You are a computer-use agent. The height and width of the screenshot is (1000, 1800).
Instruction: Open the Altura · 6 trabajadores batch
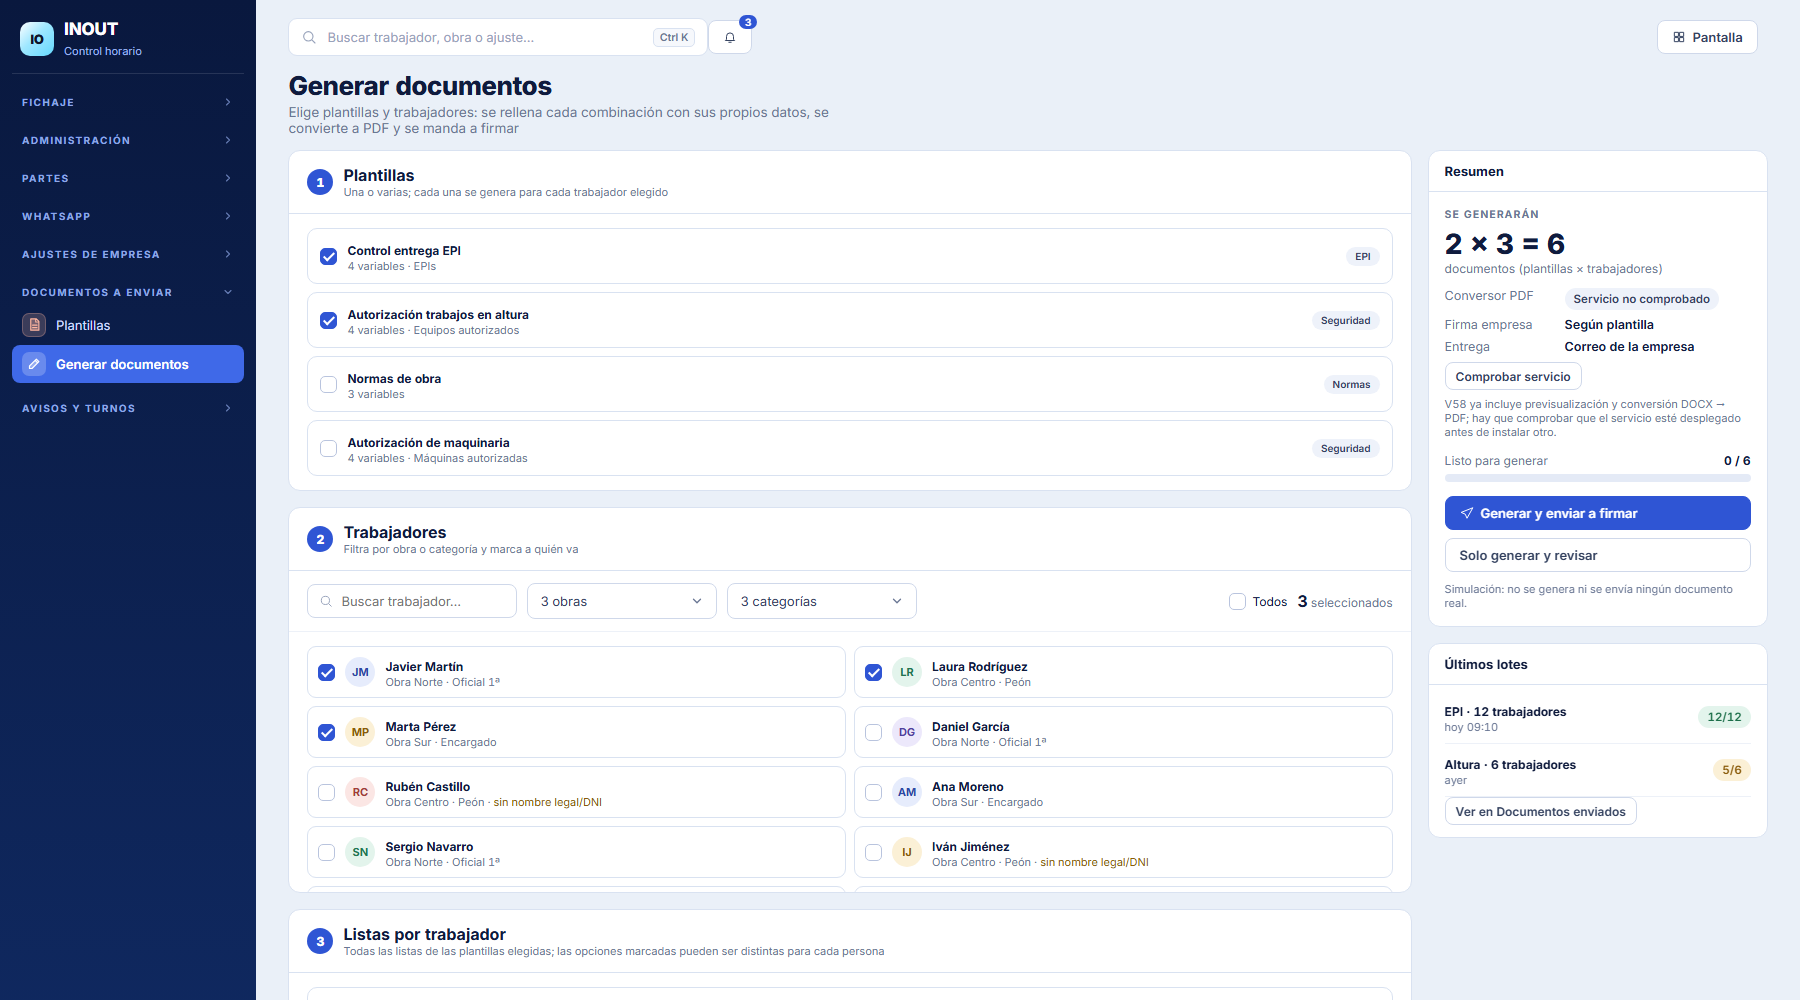tap(1597, 771)
